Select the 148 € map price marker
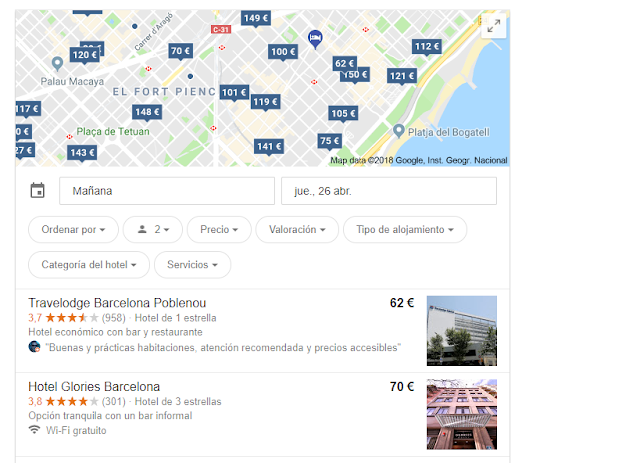This screenshot has height=463, width=640. coord(147,112)
